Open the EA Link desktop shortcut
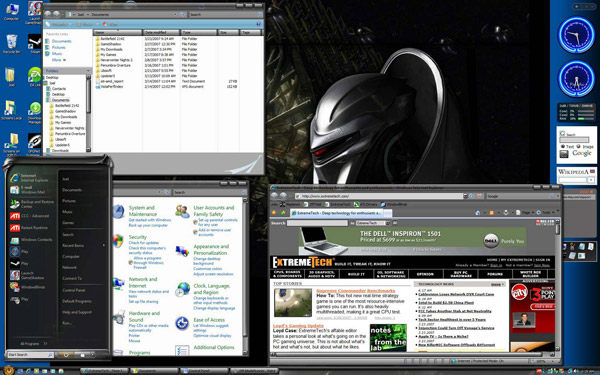Image resolution: width=600 pixels, height=375 pixels. (x=34, y=77)
